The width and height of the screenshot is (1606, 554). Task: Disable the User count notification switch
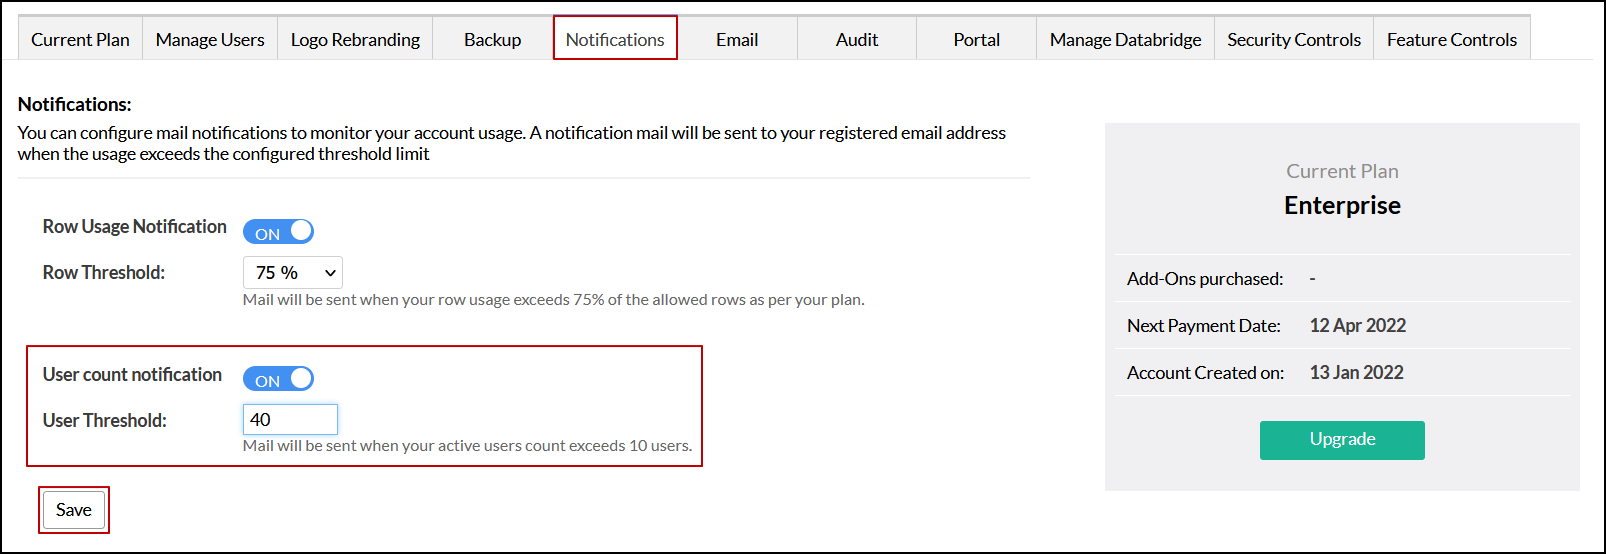[279, 379]
